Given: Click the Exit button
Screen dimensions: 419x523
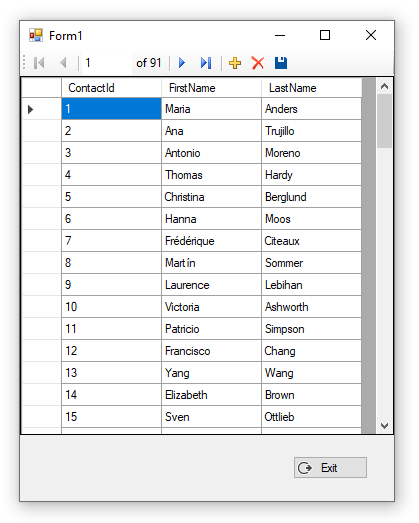Looking at the screenshot, I should click(x=330, y=468).
